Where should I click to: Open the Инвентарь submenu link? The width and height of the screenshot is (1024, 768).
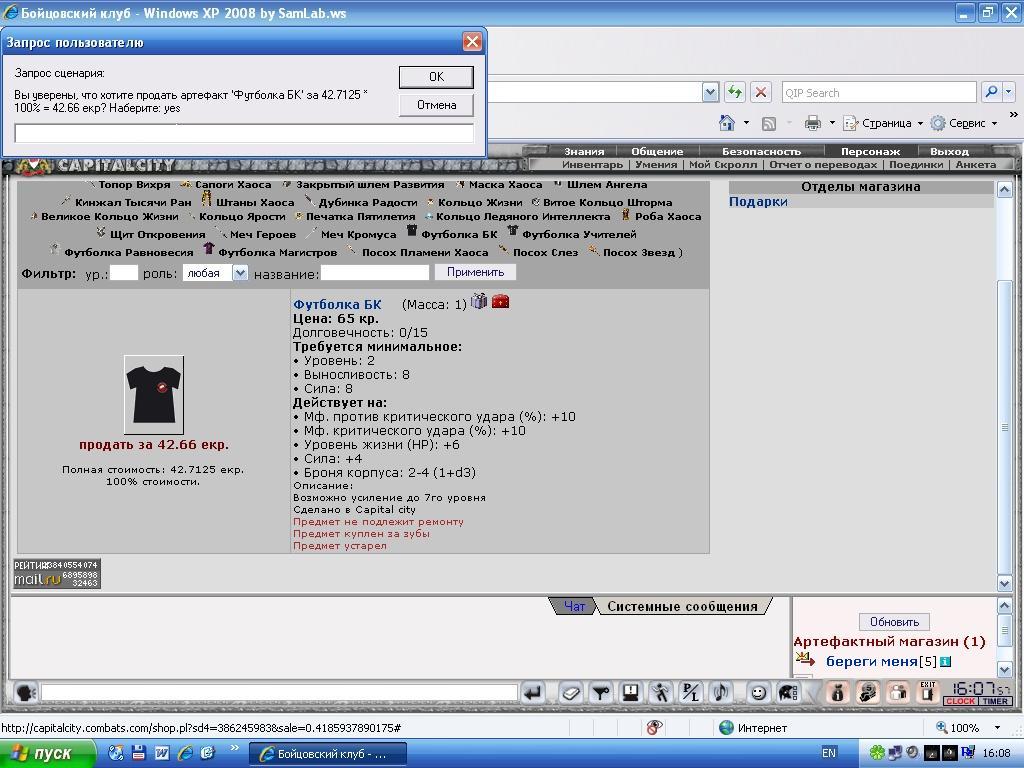pos(592,165)
